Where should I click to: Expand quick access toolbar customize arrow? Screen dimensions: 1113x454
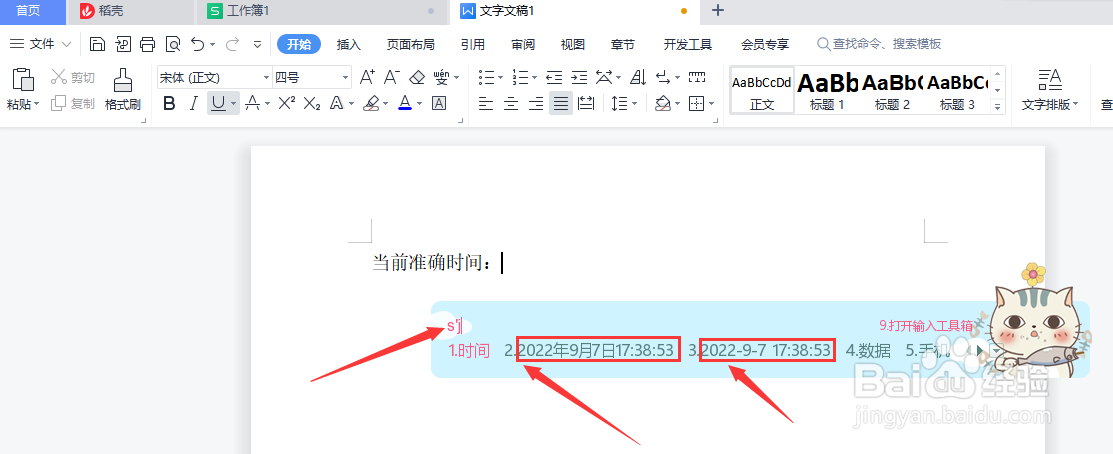pos(257,44)
